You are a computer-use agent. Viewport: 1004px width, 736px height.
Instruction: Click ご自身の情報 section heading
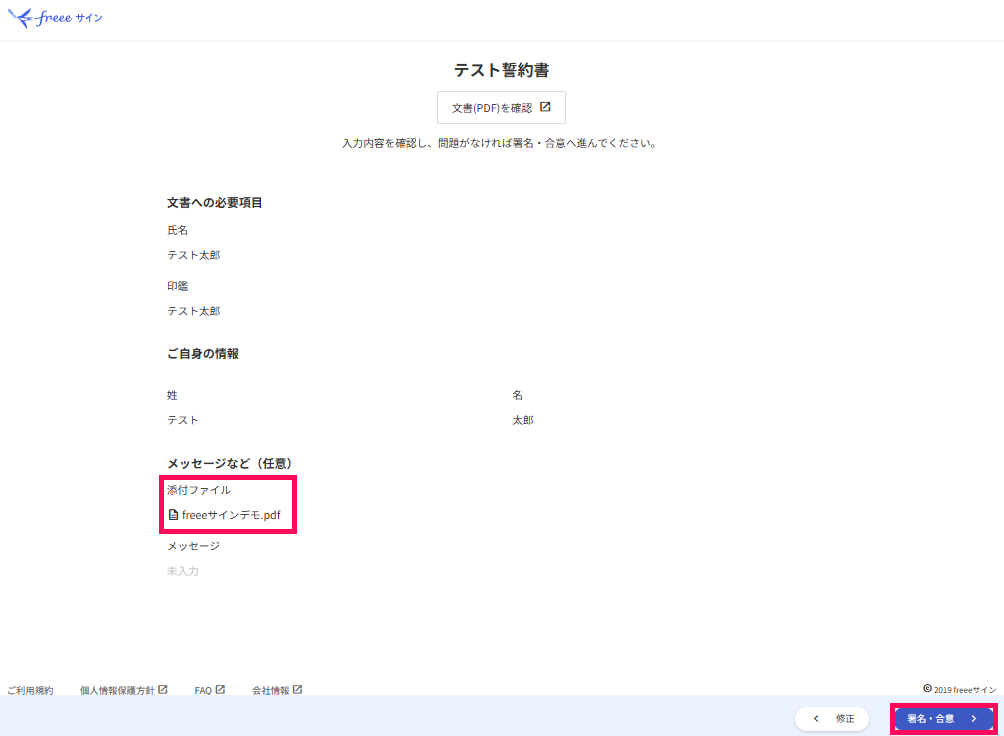pos(203,354)
